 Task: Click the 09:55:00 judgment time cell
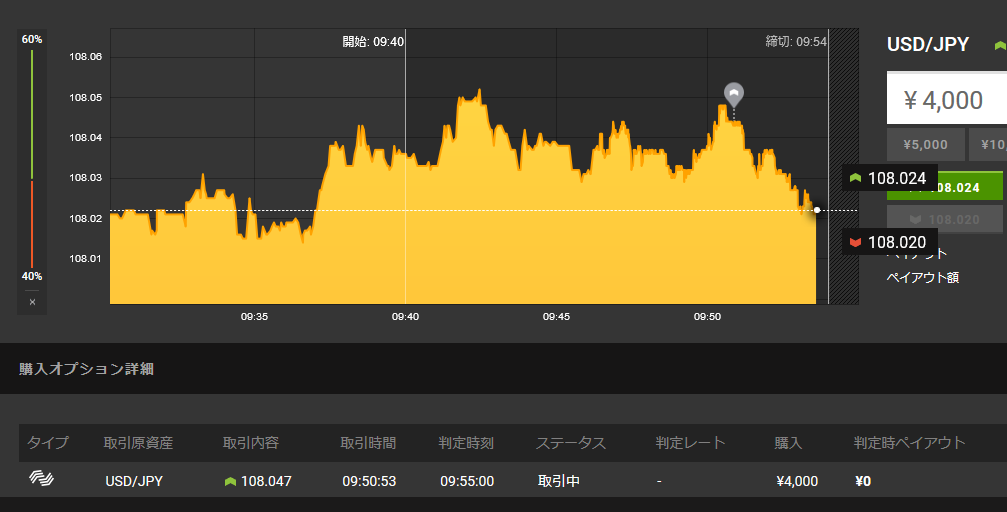pos(467,481)
